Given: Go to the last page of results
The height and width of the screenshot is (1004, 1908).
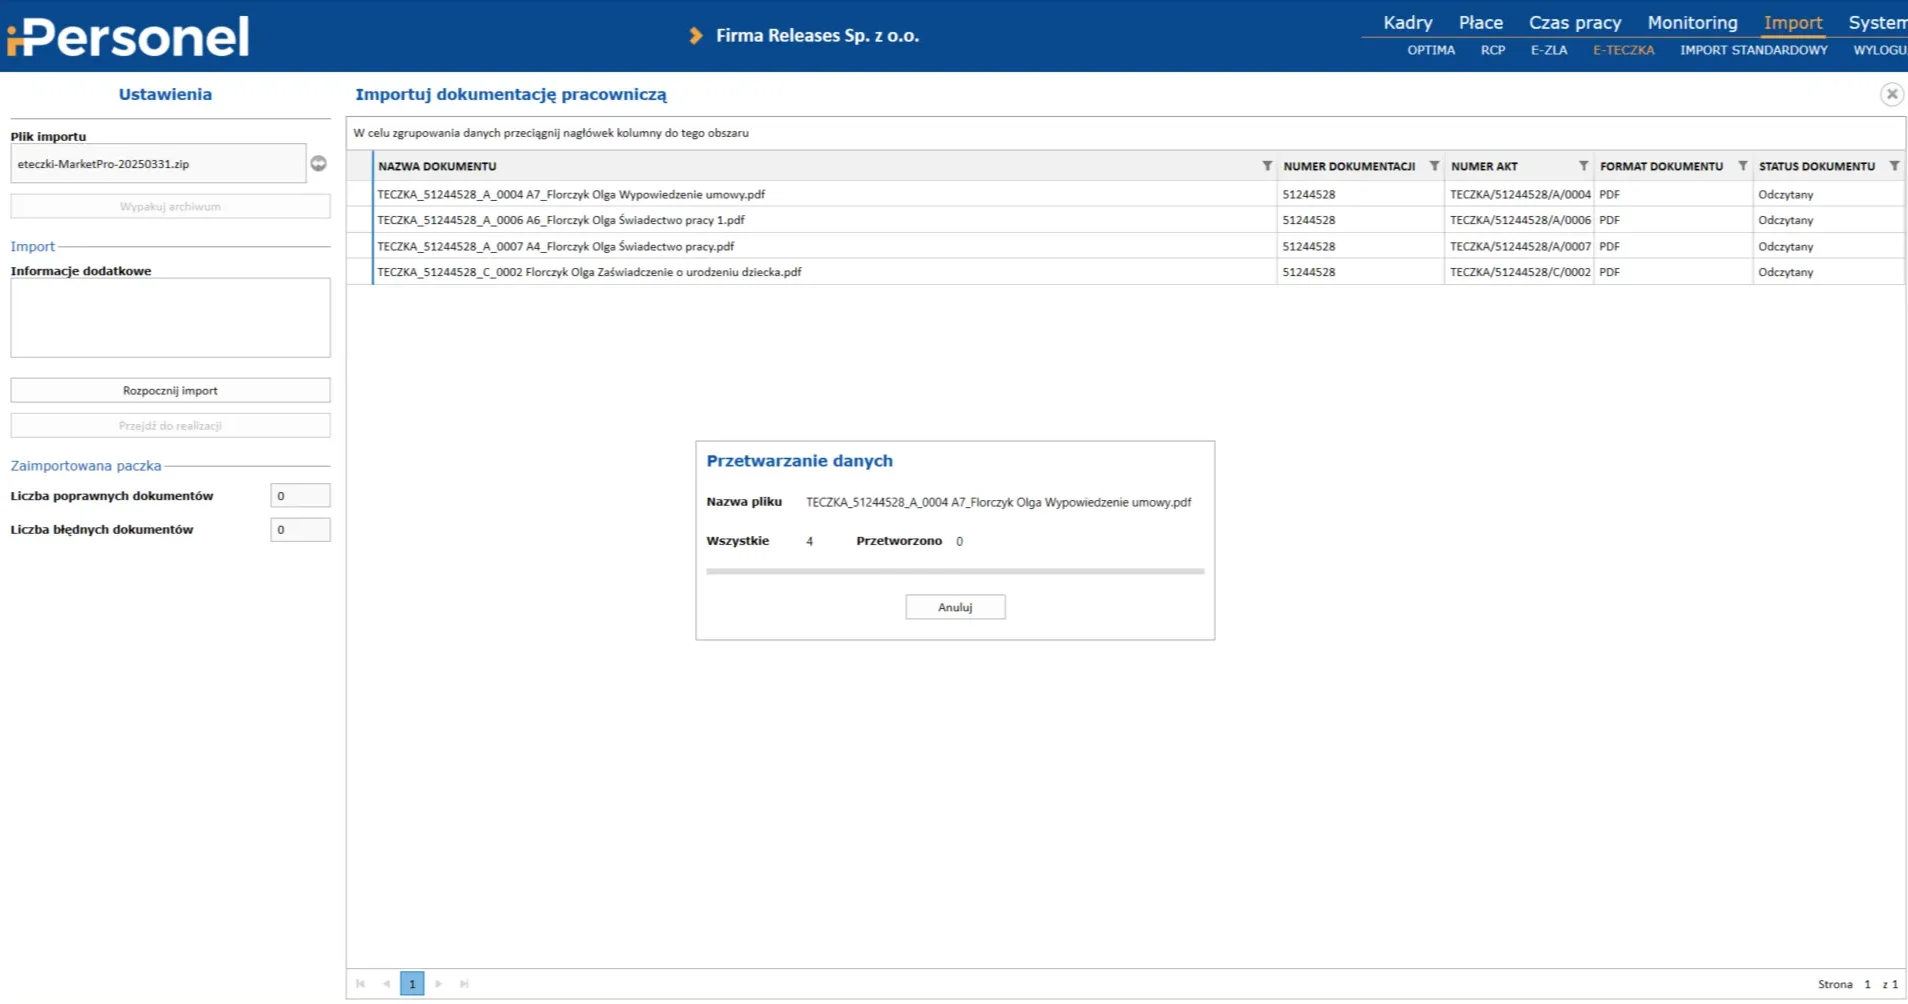Looking at the screenshot, I should click(464, 984).
